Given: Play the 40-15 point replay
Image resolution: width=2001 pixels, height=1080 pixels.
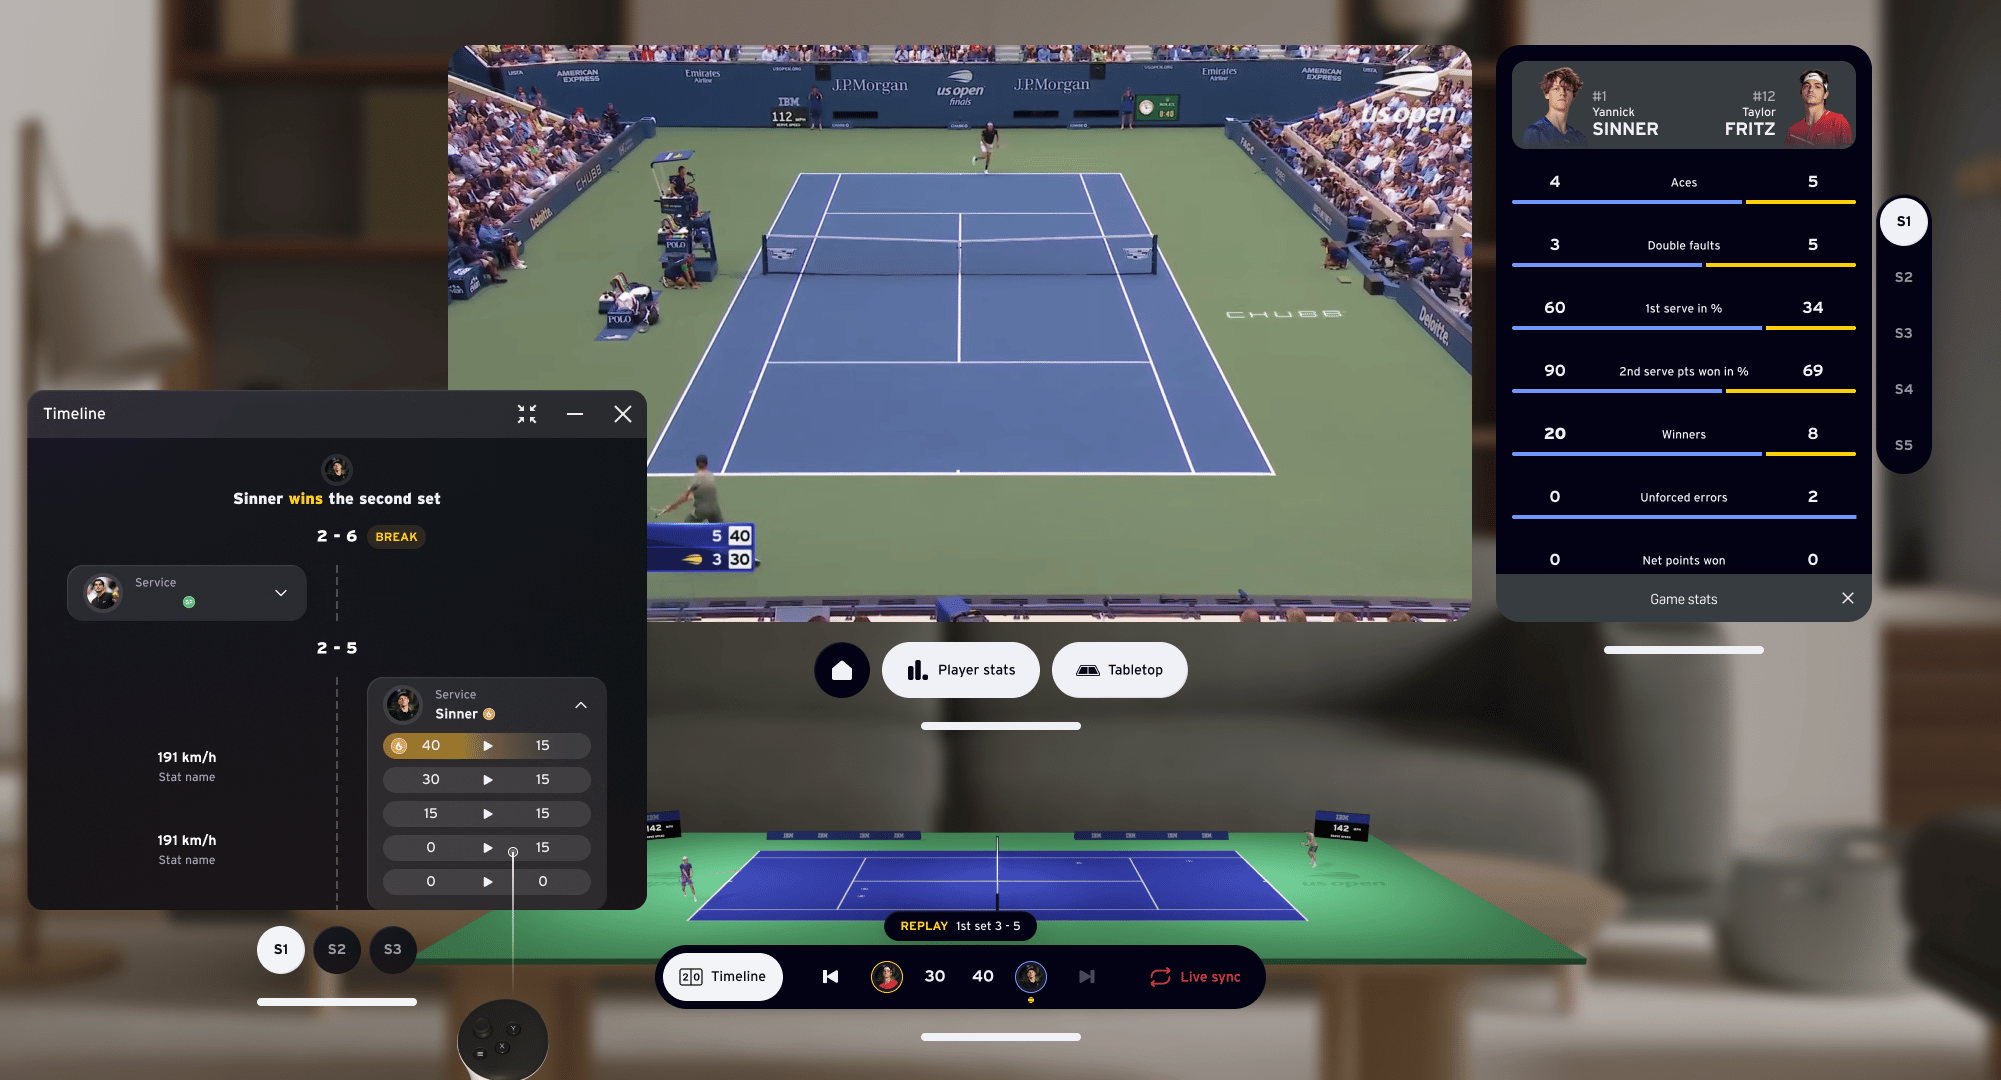Looking at the screenshot, I should tap(487, 746).
